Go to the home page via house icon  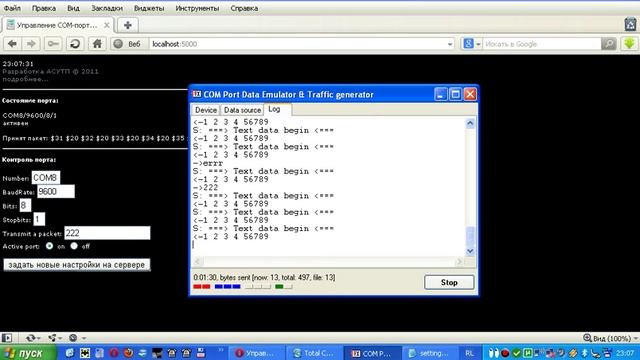97,44
